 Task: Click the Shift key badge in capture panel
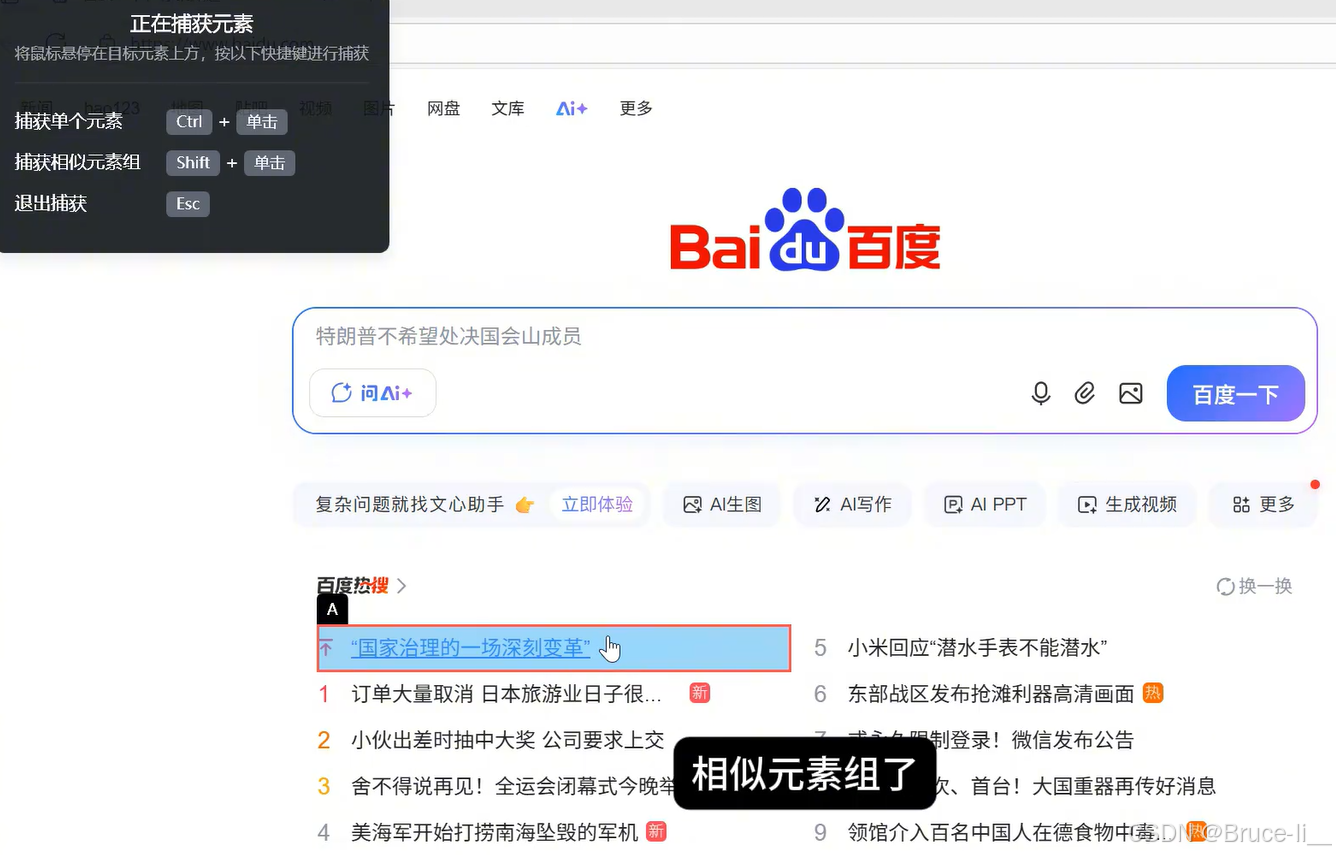point(193,163)
